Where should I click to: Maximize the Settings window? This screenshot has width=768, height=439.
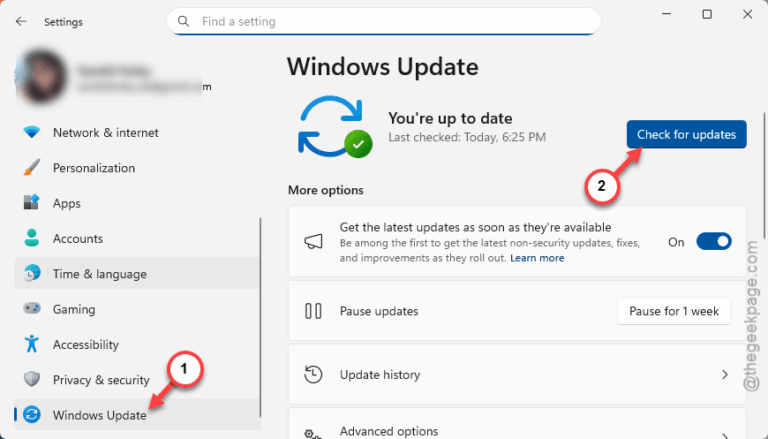(x=707, y=14)
